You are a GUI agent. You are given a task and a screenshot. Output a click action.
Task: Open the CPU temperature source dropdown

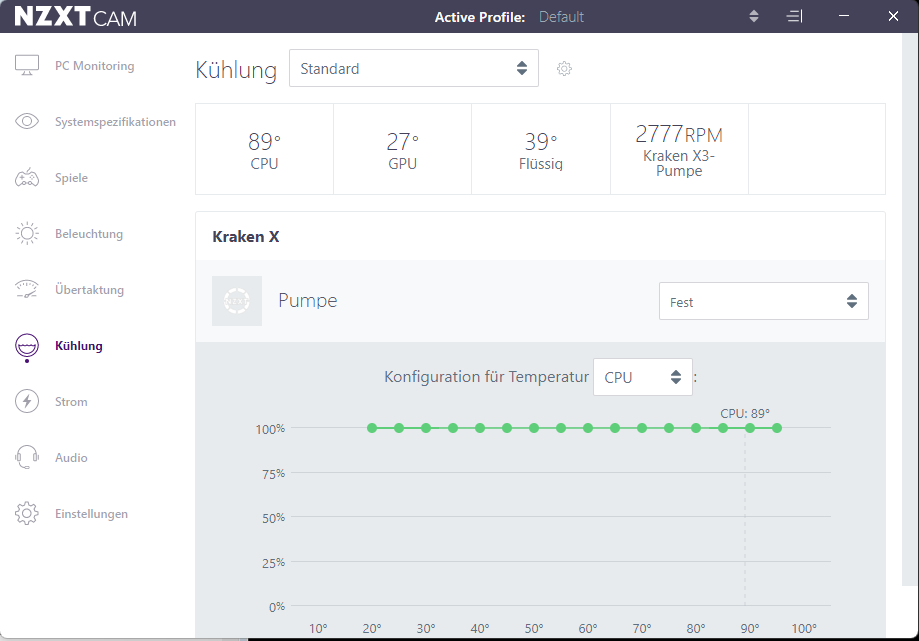[x=643, y=377]
